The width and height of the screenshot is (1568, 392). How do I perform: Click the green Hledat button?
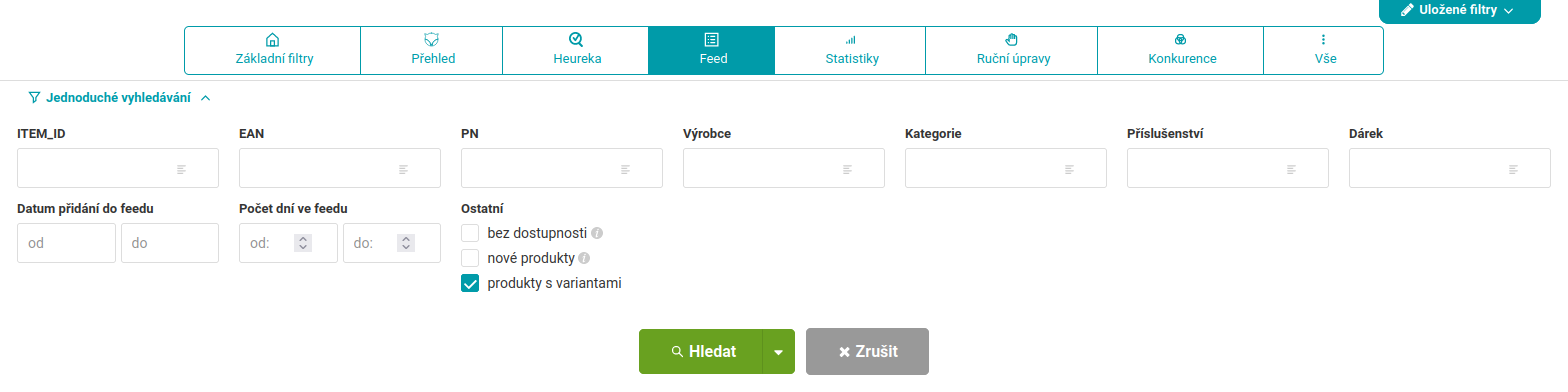(701, 352)
